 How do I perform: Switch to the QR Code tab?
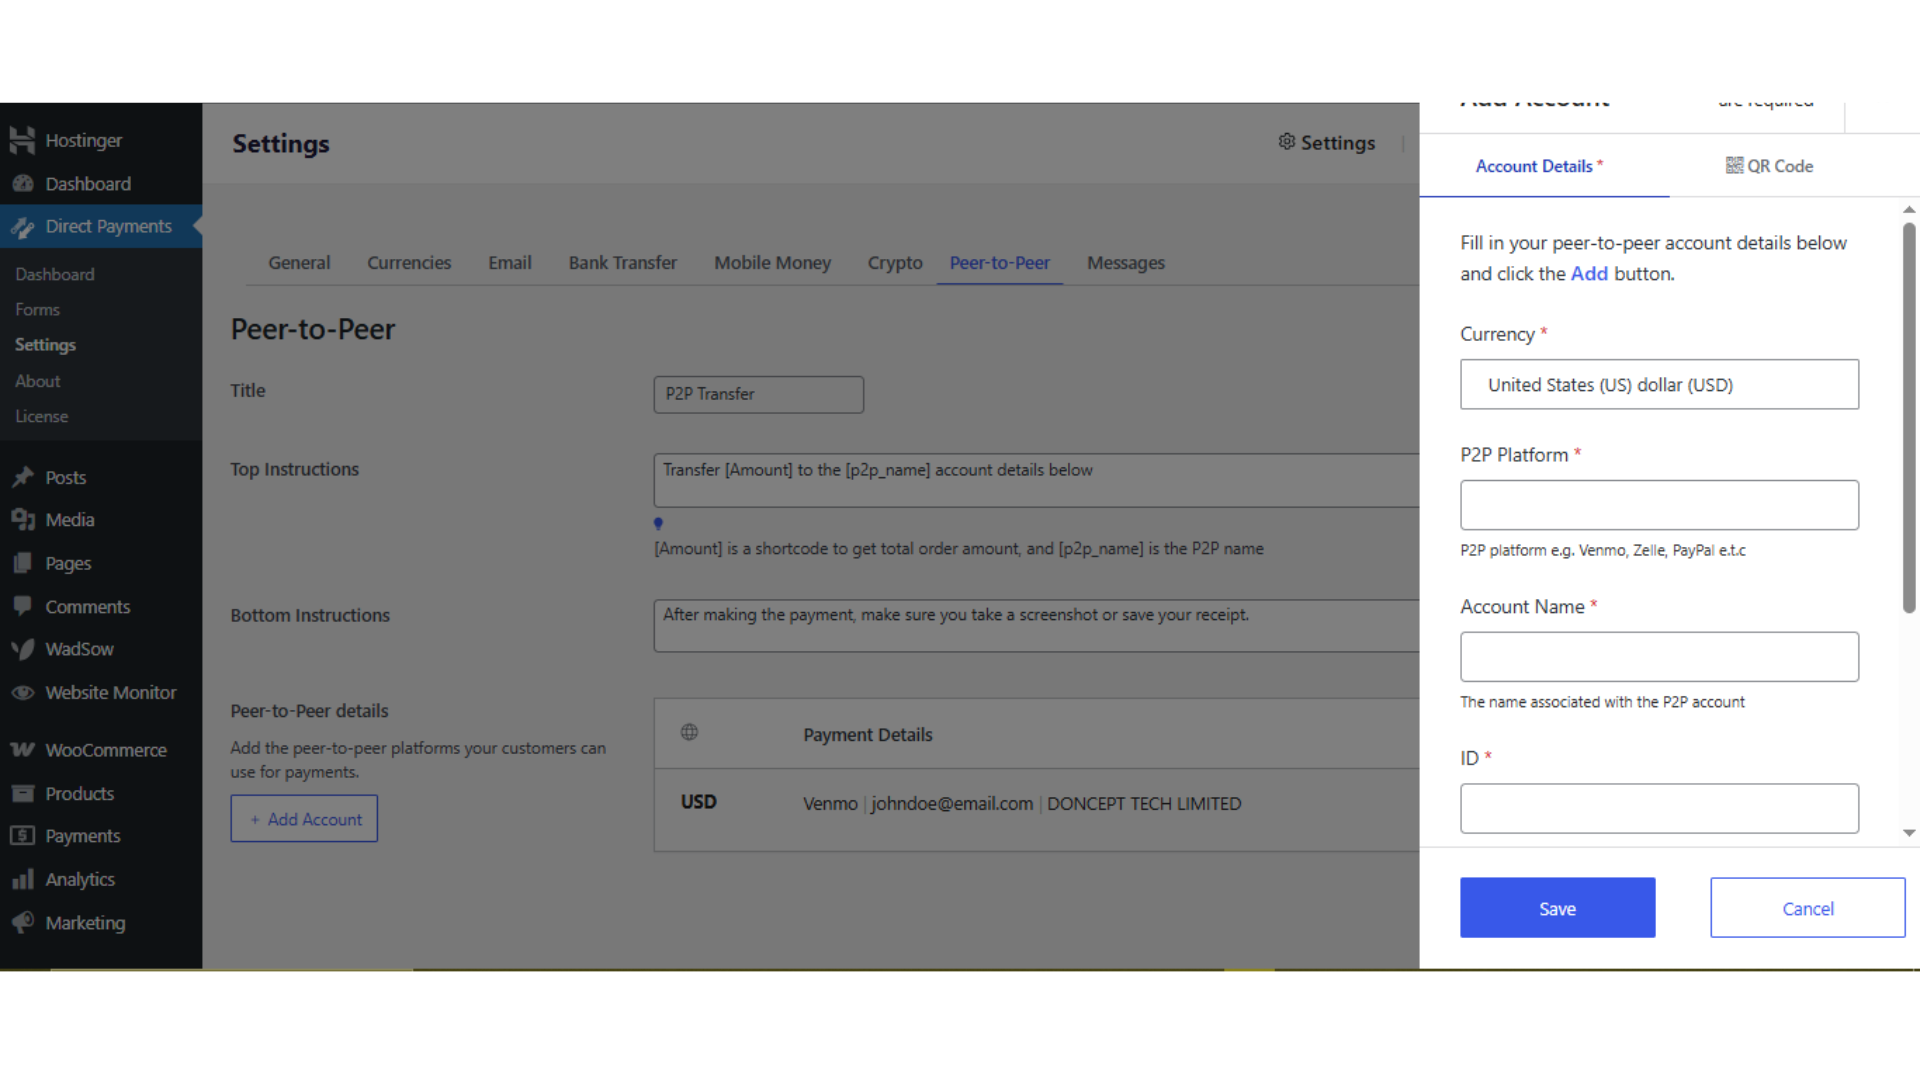click(1769, 166)
